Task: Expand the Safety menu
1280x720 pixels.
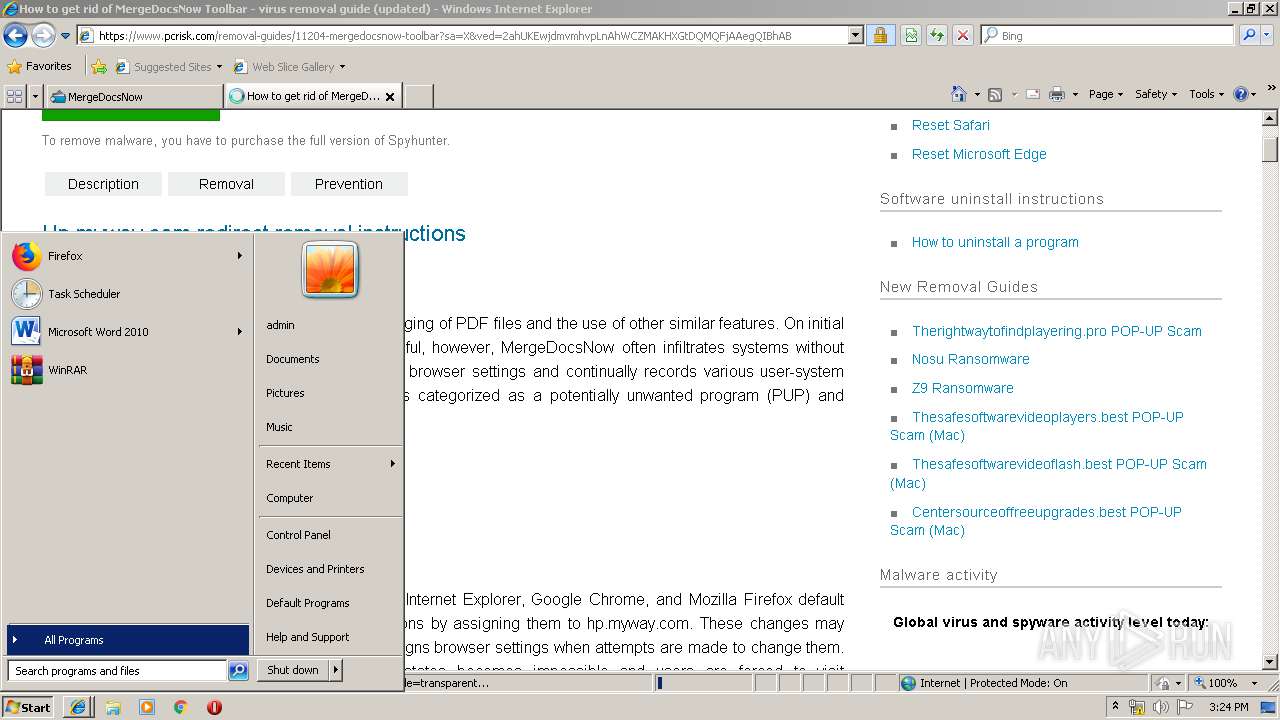Action: click(x=1156, y=94)
